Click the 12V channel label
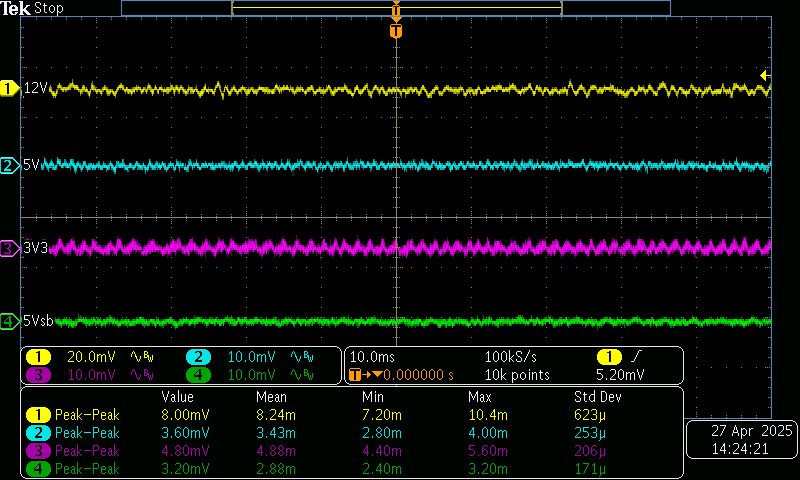 pos(36,88)
